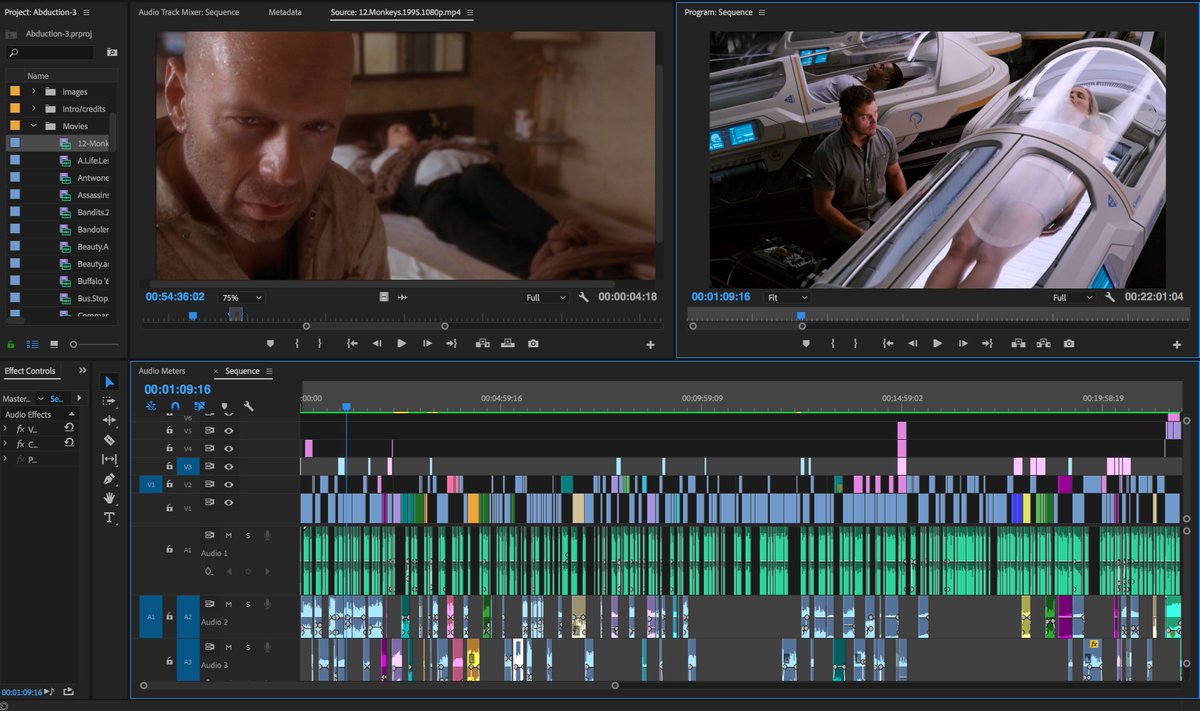Click drag audio only icon in Source
This screenshot has width=1200, height=711.
403,297
